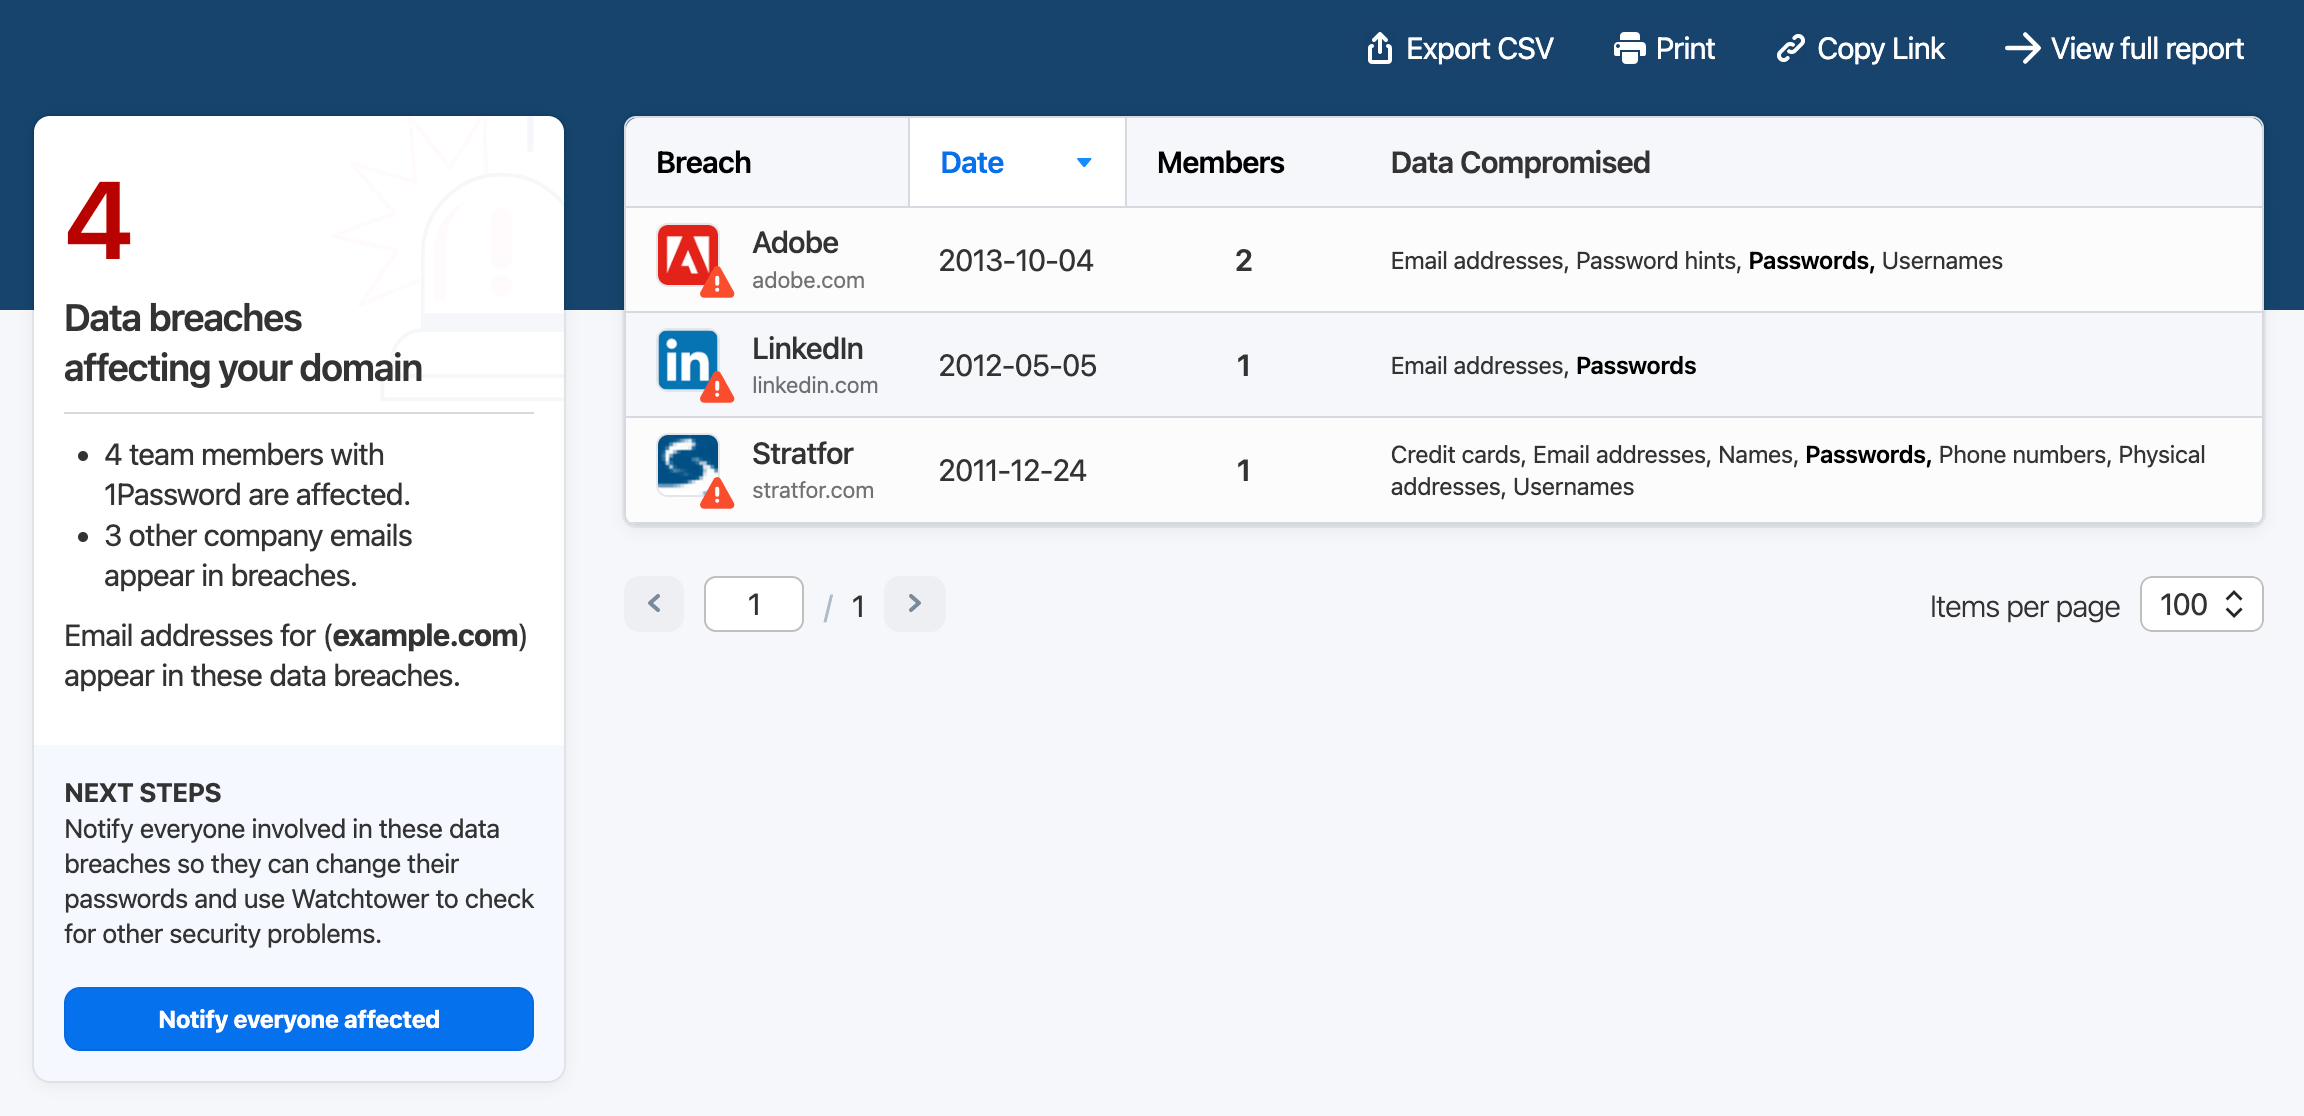Click the NEXT STEPS heading
The image size is (2304, 1116).
[x=143, y=793]
